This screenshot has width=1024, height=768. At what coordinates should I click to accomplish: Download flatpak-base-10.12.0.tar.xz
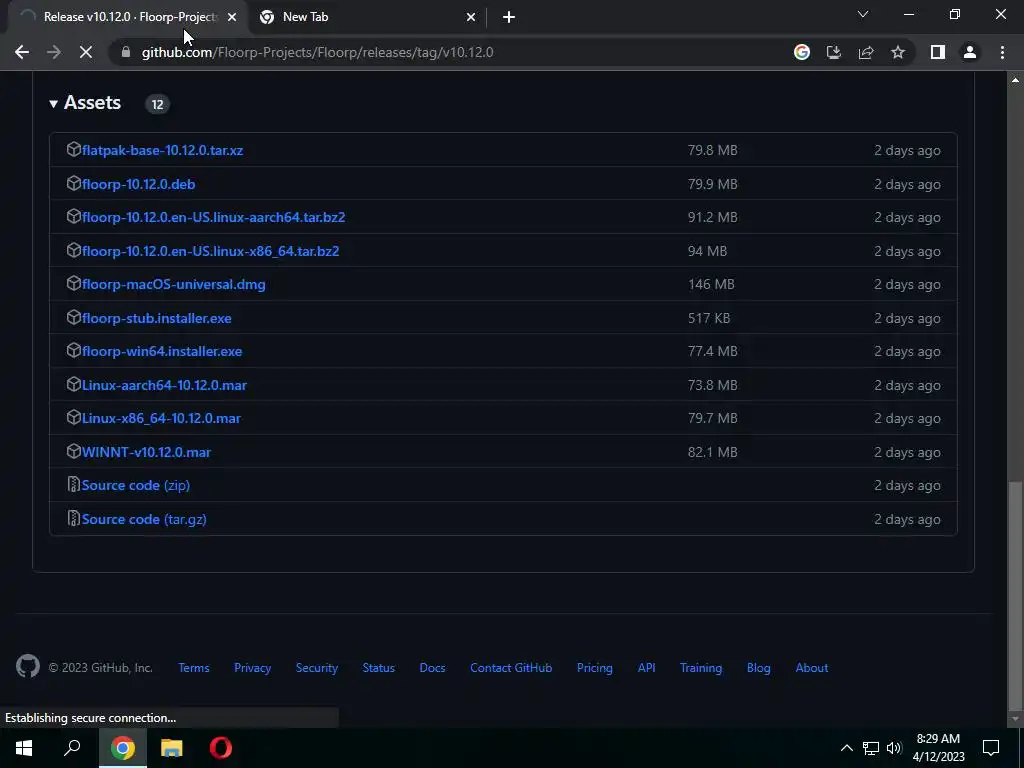[x=163, y=150]
